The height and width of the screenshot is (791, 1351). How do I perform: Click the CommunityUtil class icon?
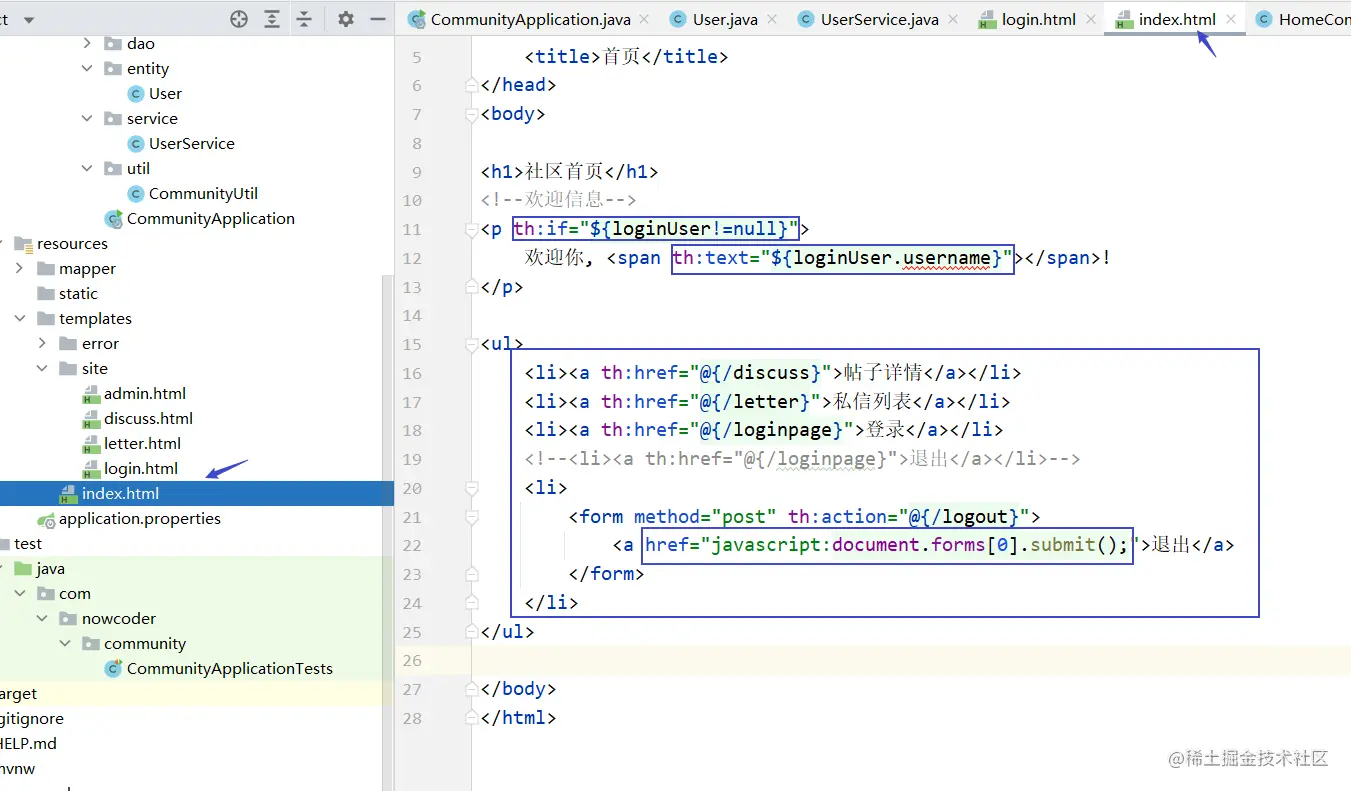tap(136, 193)
